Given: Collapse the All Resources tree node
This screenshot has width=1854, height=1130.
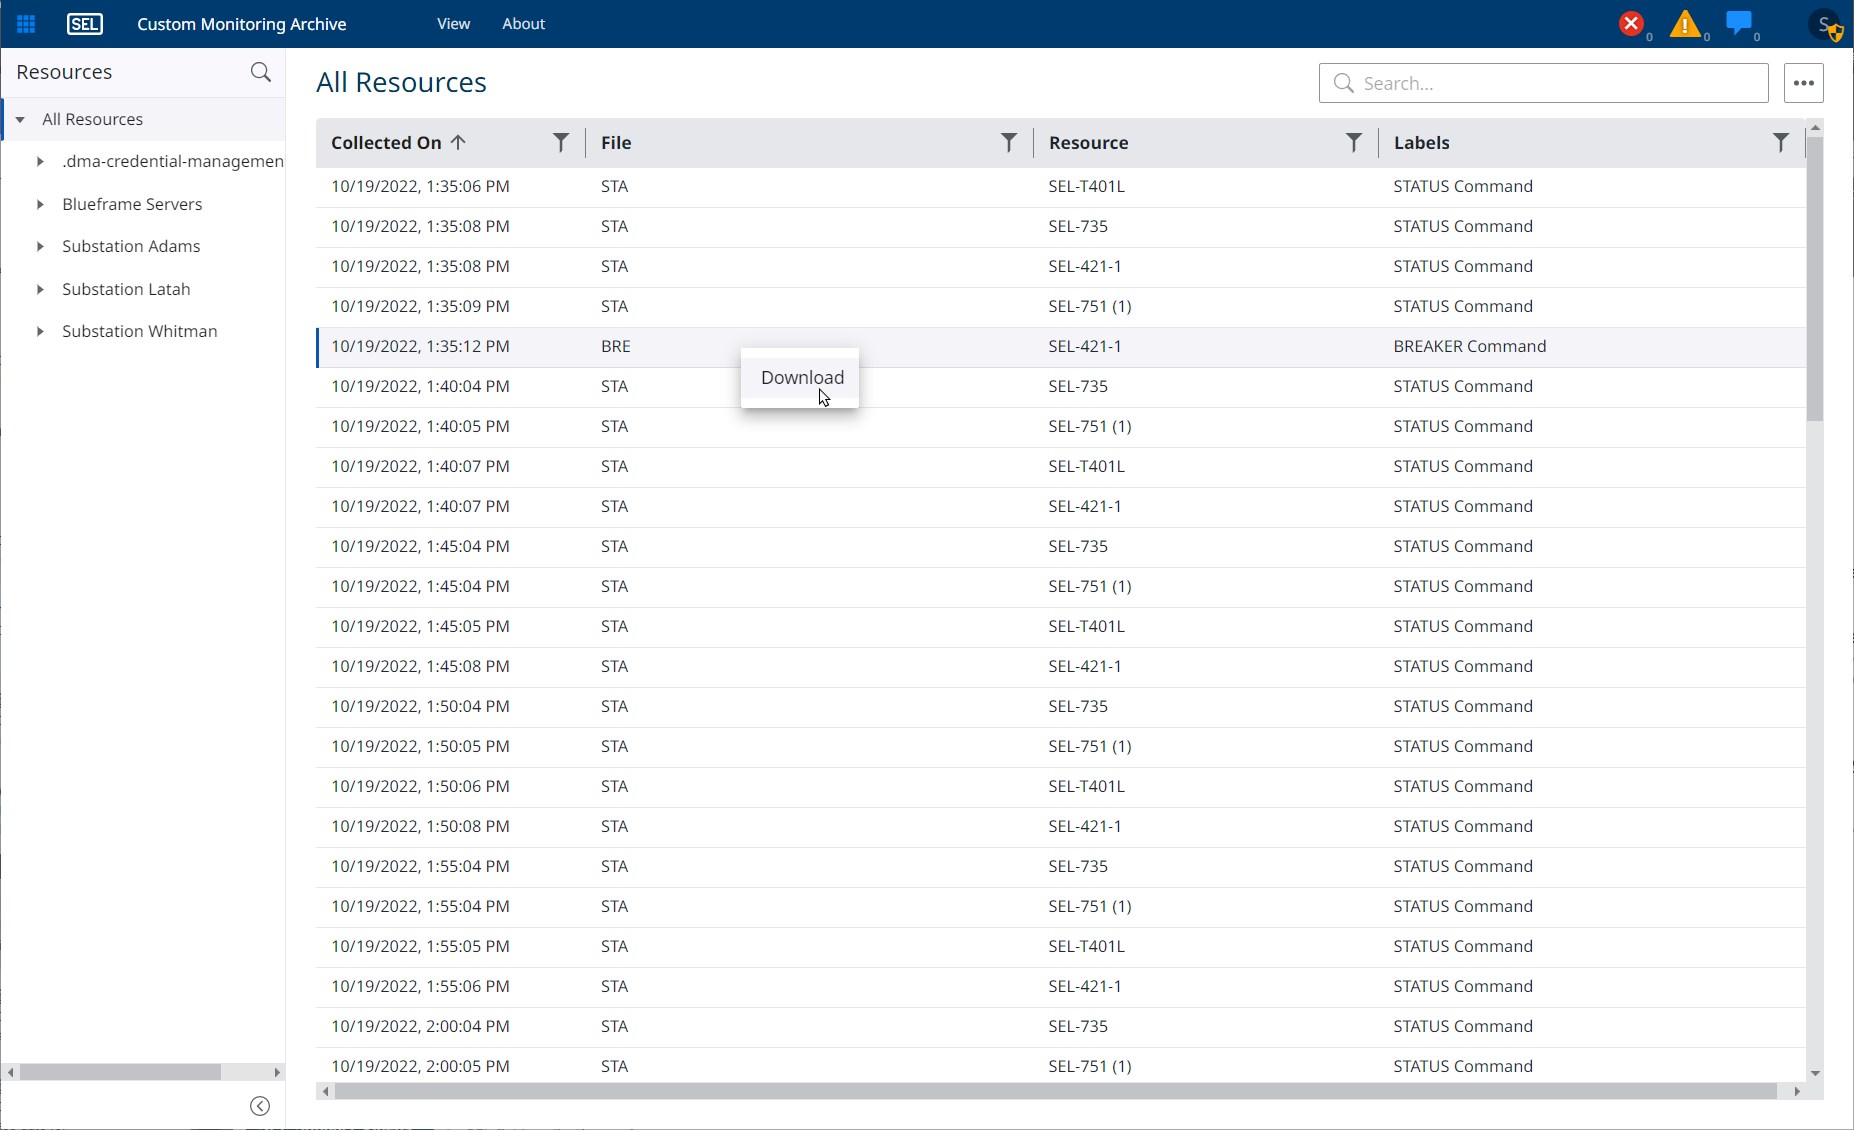Looking at the screenshot, I should 20,120.
